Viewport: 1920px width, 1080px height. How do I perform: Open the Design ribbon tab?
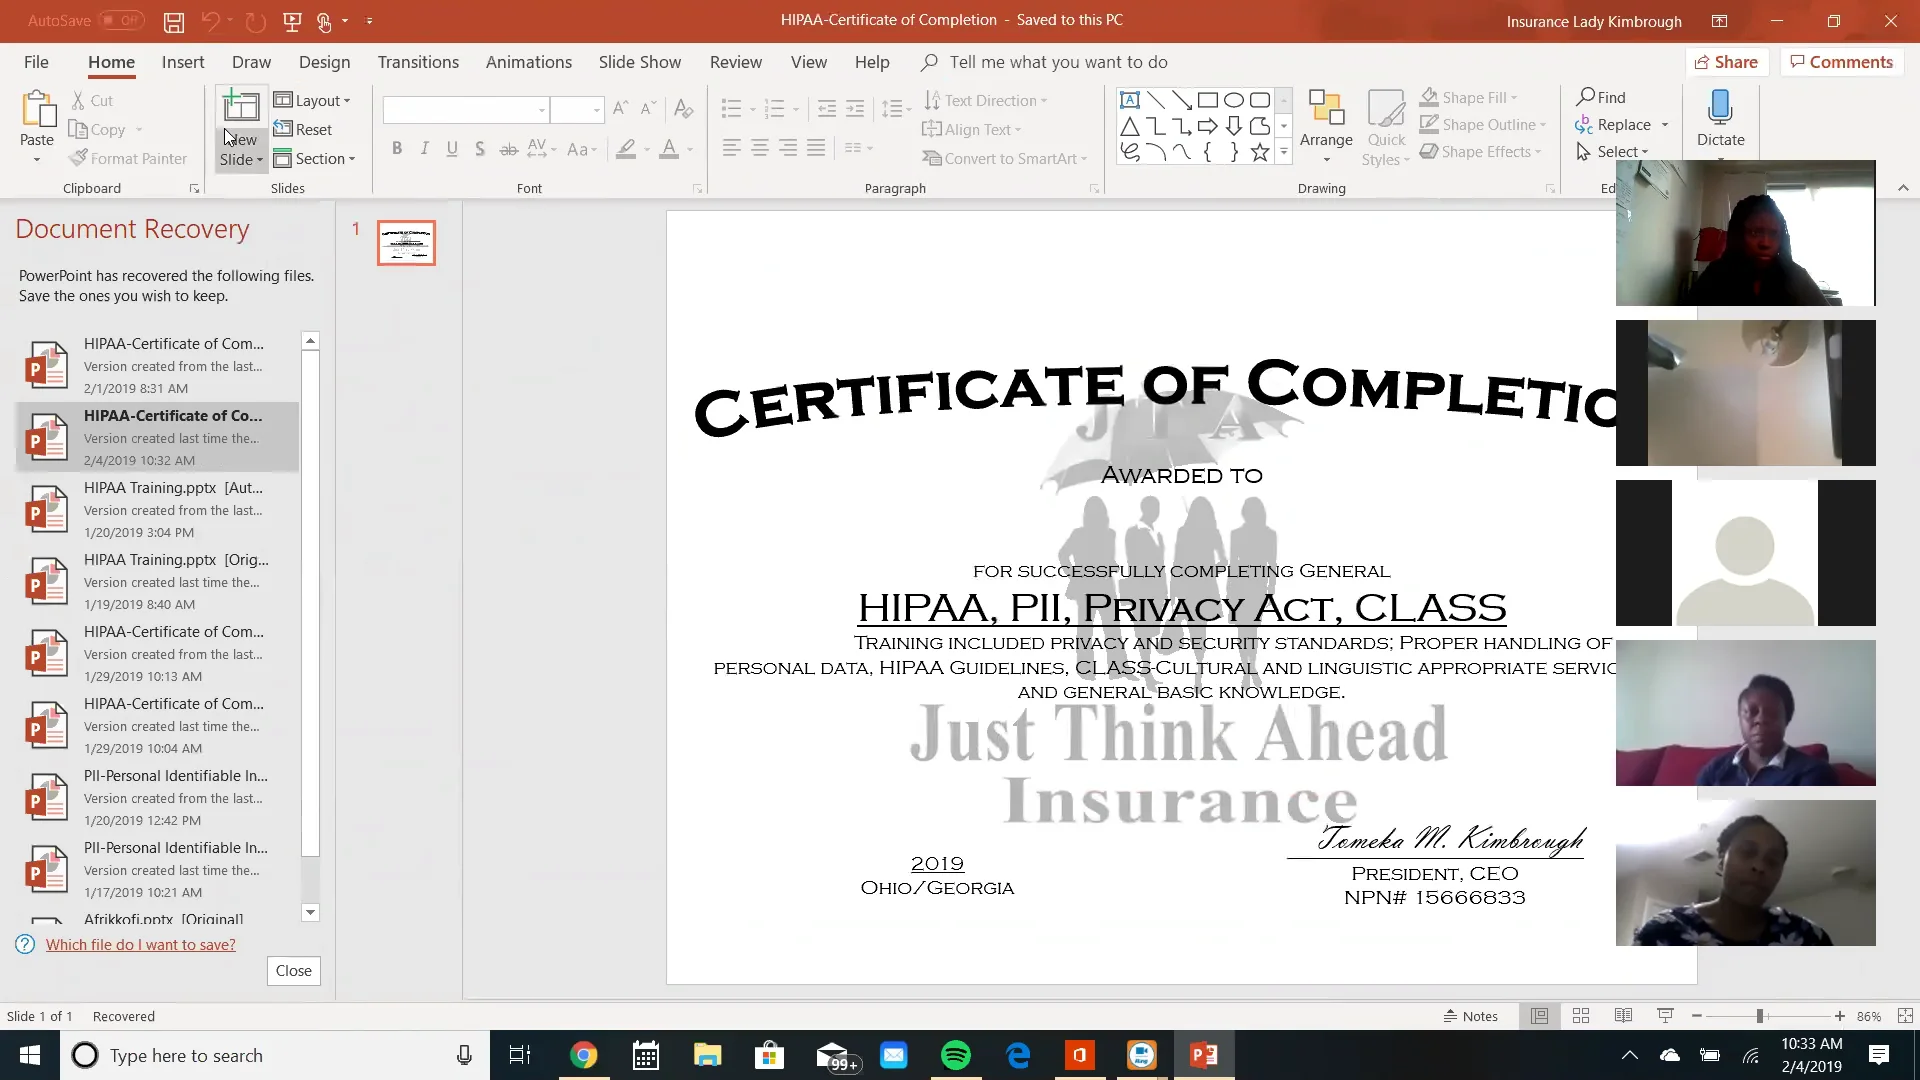(324, 62)
